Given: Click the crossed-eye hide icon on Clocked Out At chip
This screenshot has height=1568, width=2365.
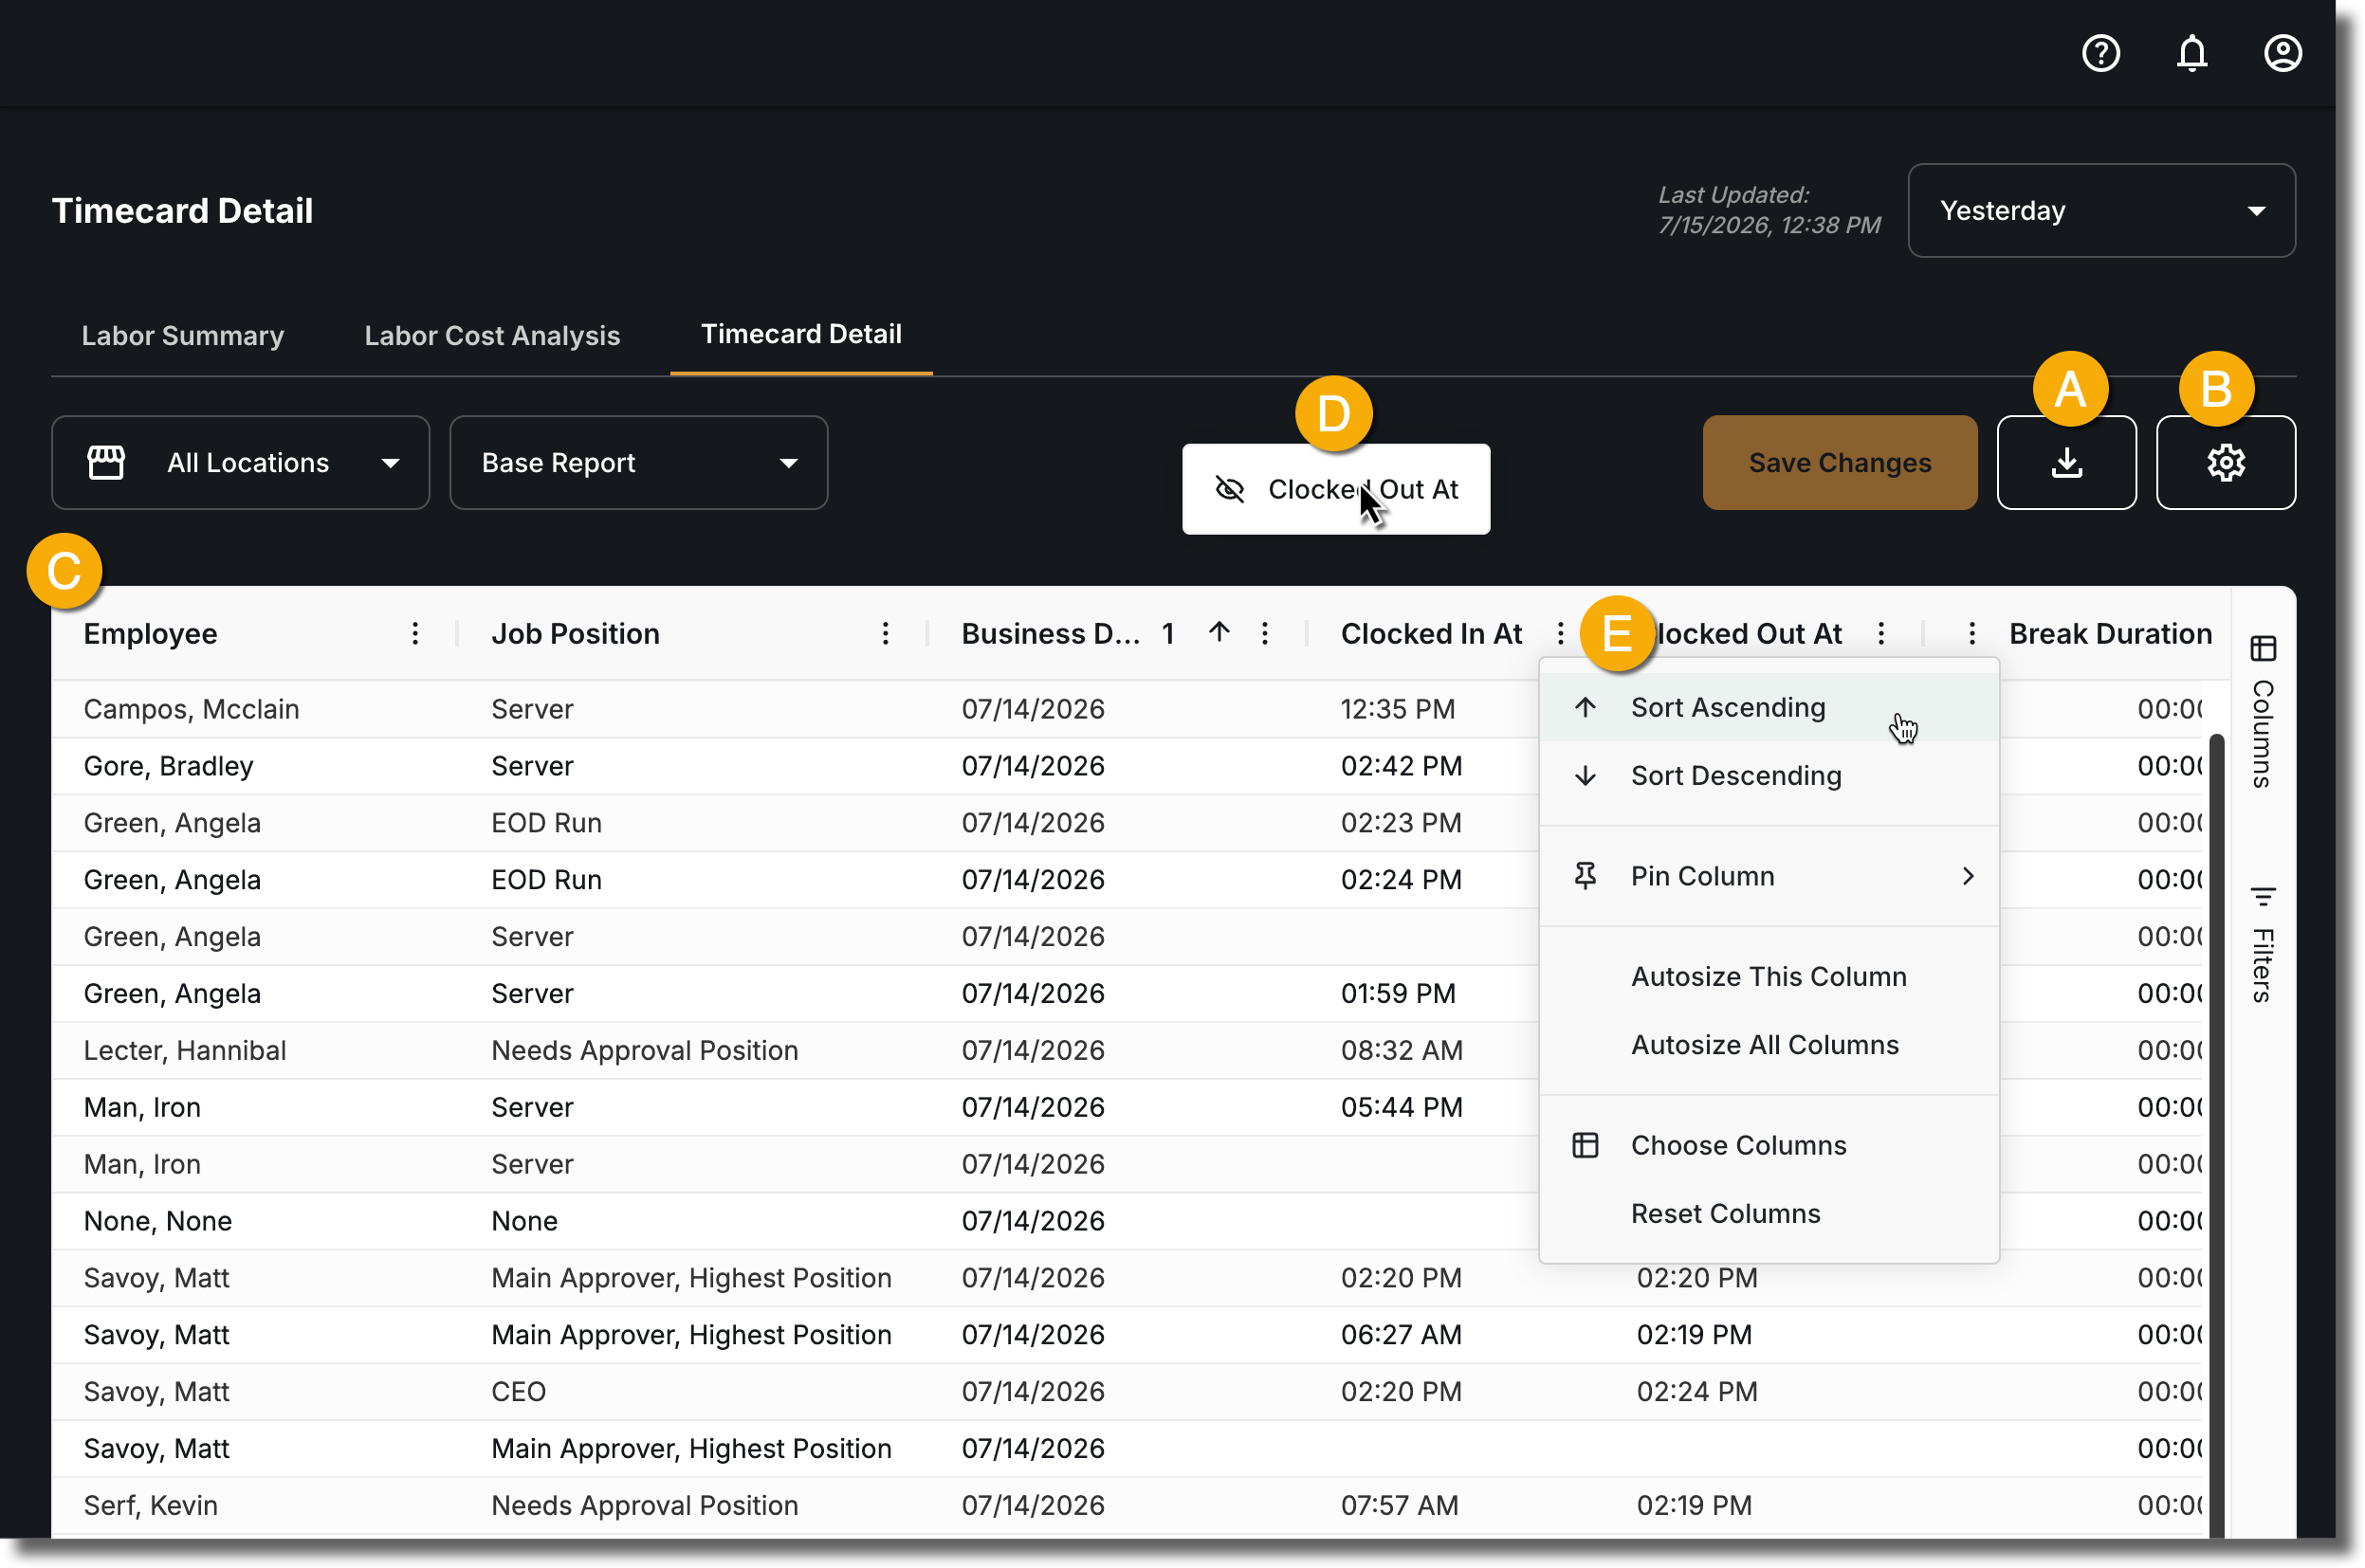Looking at the screenshot, I should click(x=1229, y=489).
